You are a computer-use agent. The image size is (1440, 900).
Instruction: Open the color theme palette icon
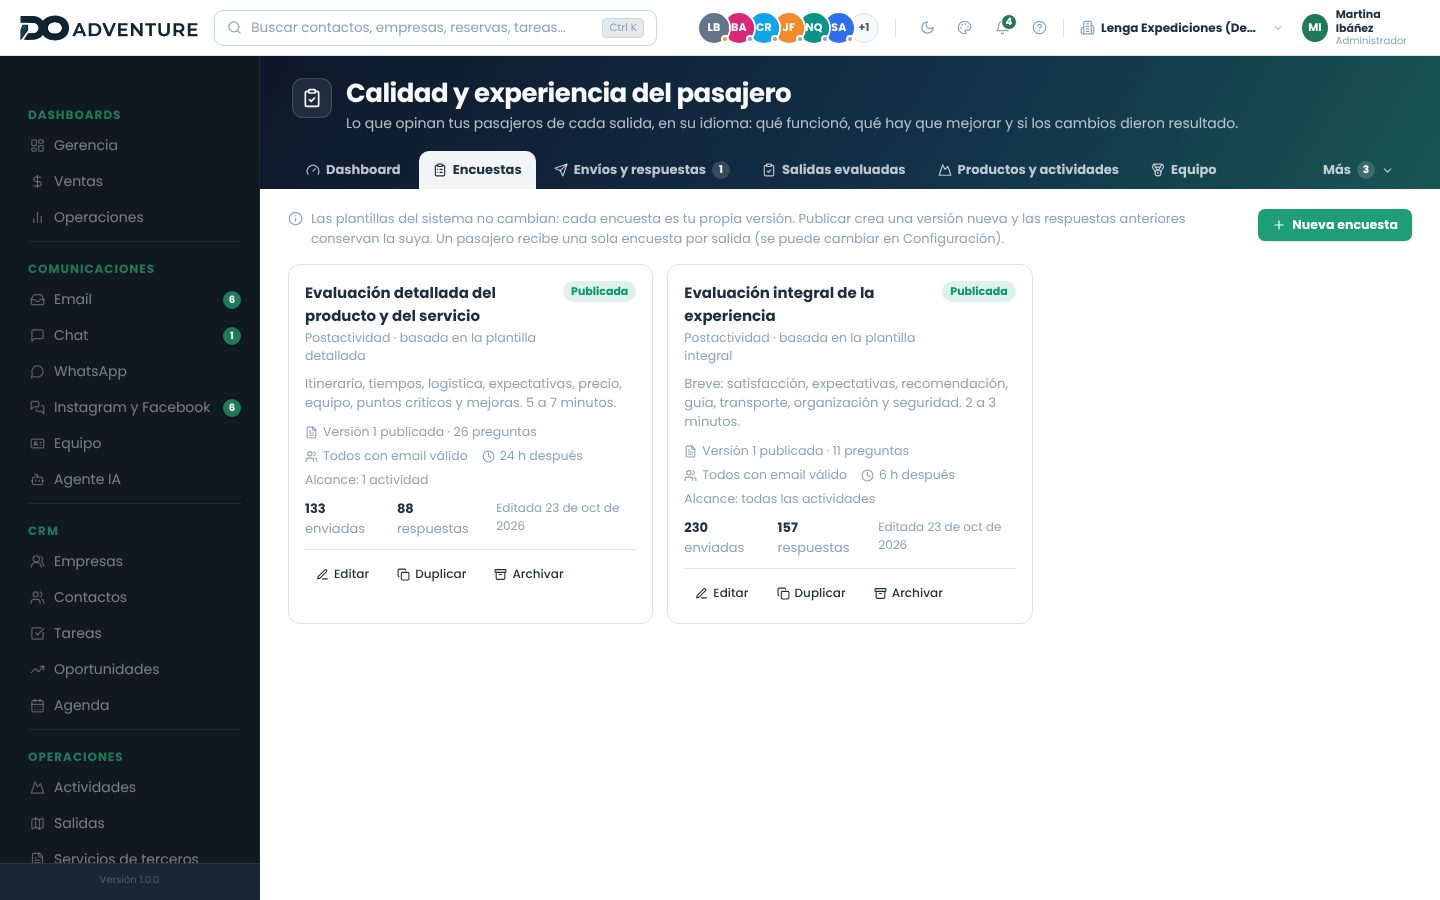[x=964, y=28]
